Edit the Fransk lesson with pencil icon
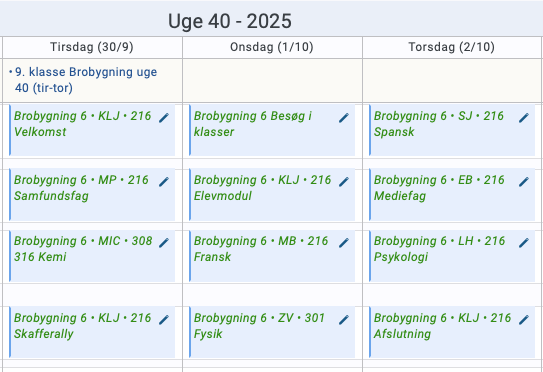Screen dimensions: 543x372 point(344,243)
